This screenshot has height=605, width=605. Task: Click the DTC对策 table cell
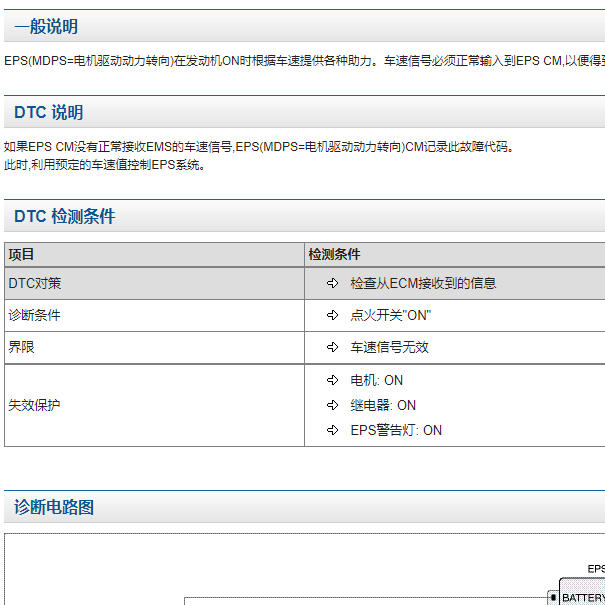pos(154,284)
